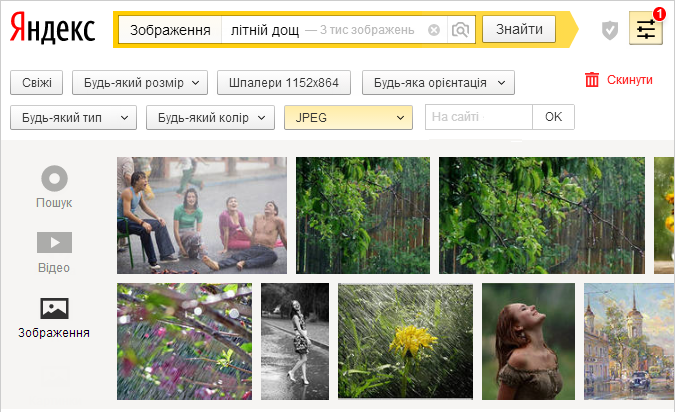The height and width of the screenshot is (412, 675).
Task: Toggle the Свіжі filter
Action: [x=37, y=83]
